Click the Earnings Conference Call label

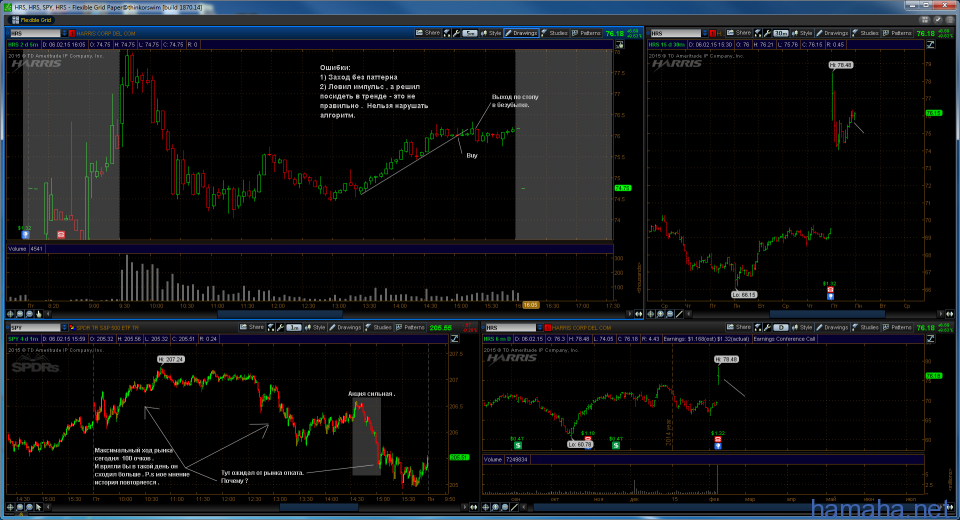pyautogui.click(x=784, y=339)
